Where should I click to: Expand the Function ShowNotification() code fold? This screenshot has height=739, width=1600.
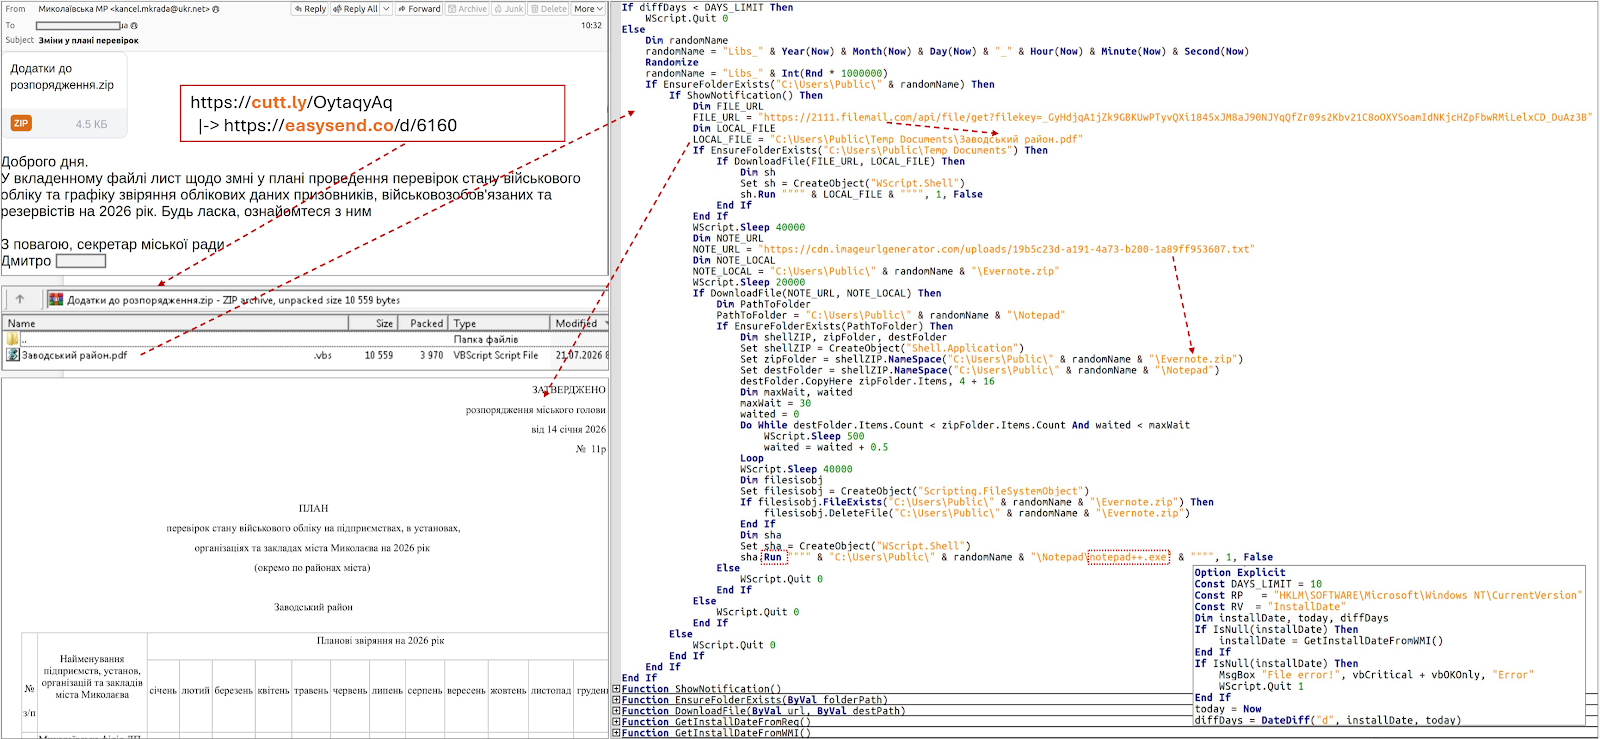pyautogui.click(x=616, y=689)
